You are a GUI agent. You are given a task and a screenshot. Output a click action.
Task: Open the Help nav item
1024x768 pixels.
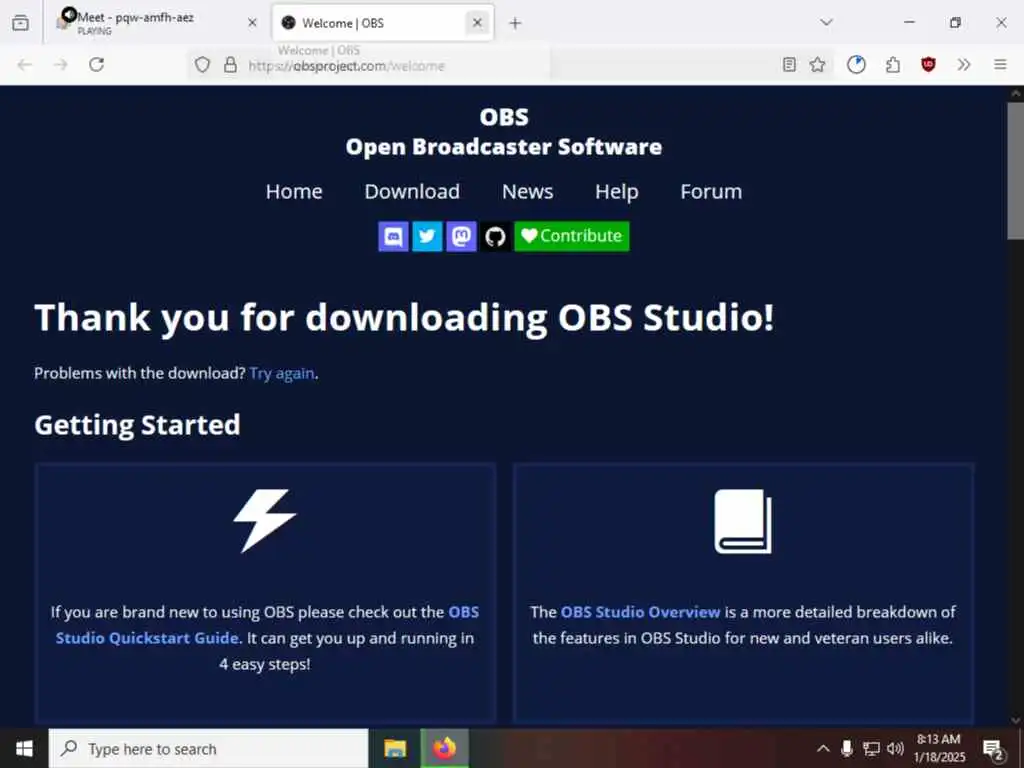click(616, 191)
